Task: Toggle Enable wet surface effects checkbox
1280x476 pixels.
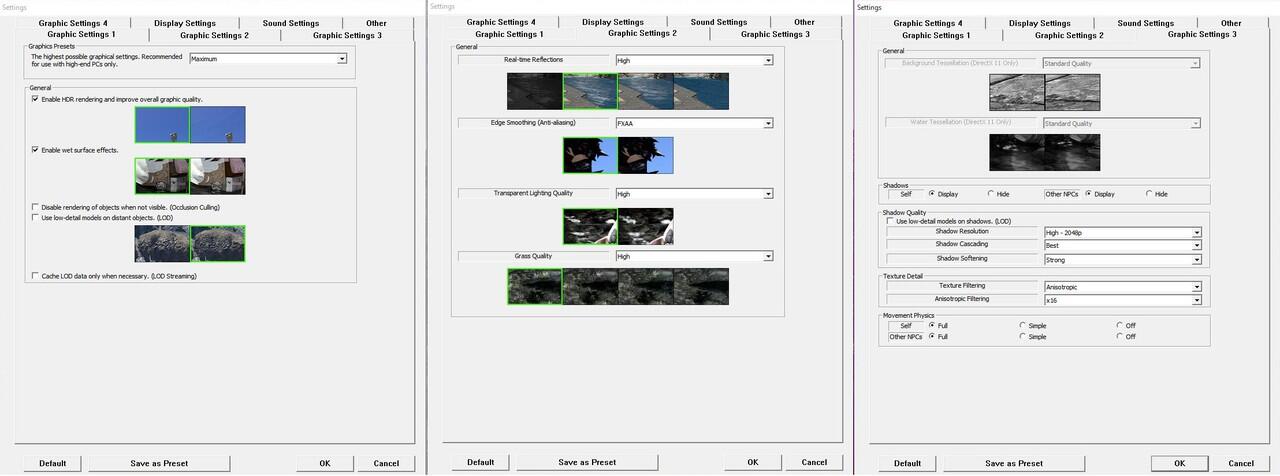Action: 35,150
